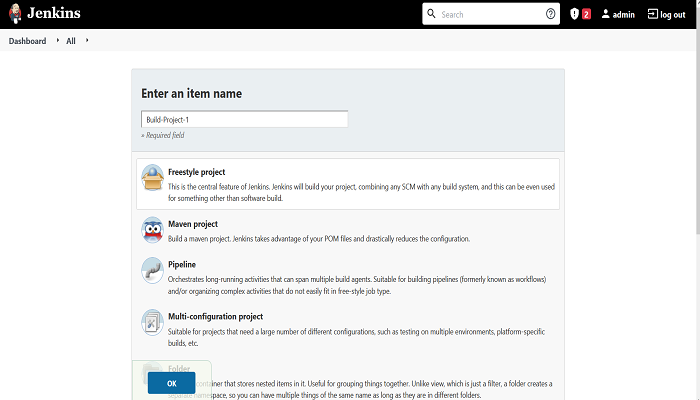This screenshot has width=700, height=400.
Task: Click the page vertical scrollbar
Action: [x=697, y=116]
